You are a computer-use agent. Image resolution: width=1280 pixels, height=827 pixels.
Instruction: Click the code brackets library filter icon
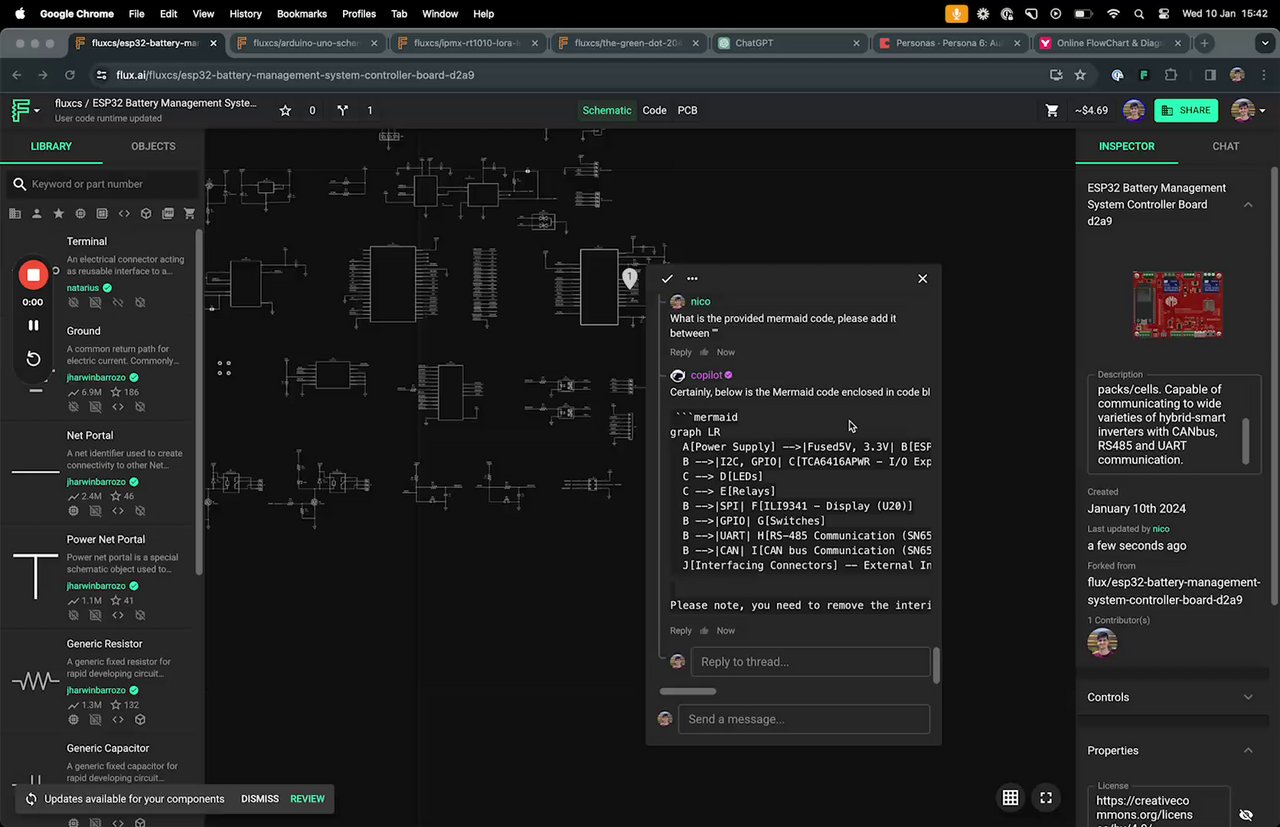click(124, 213)
